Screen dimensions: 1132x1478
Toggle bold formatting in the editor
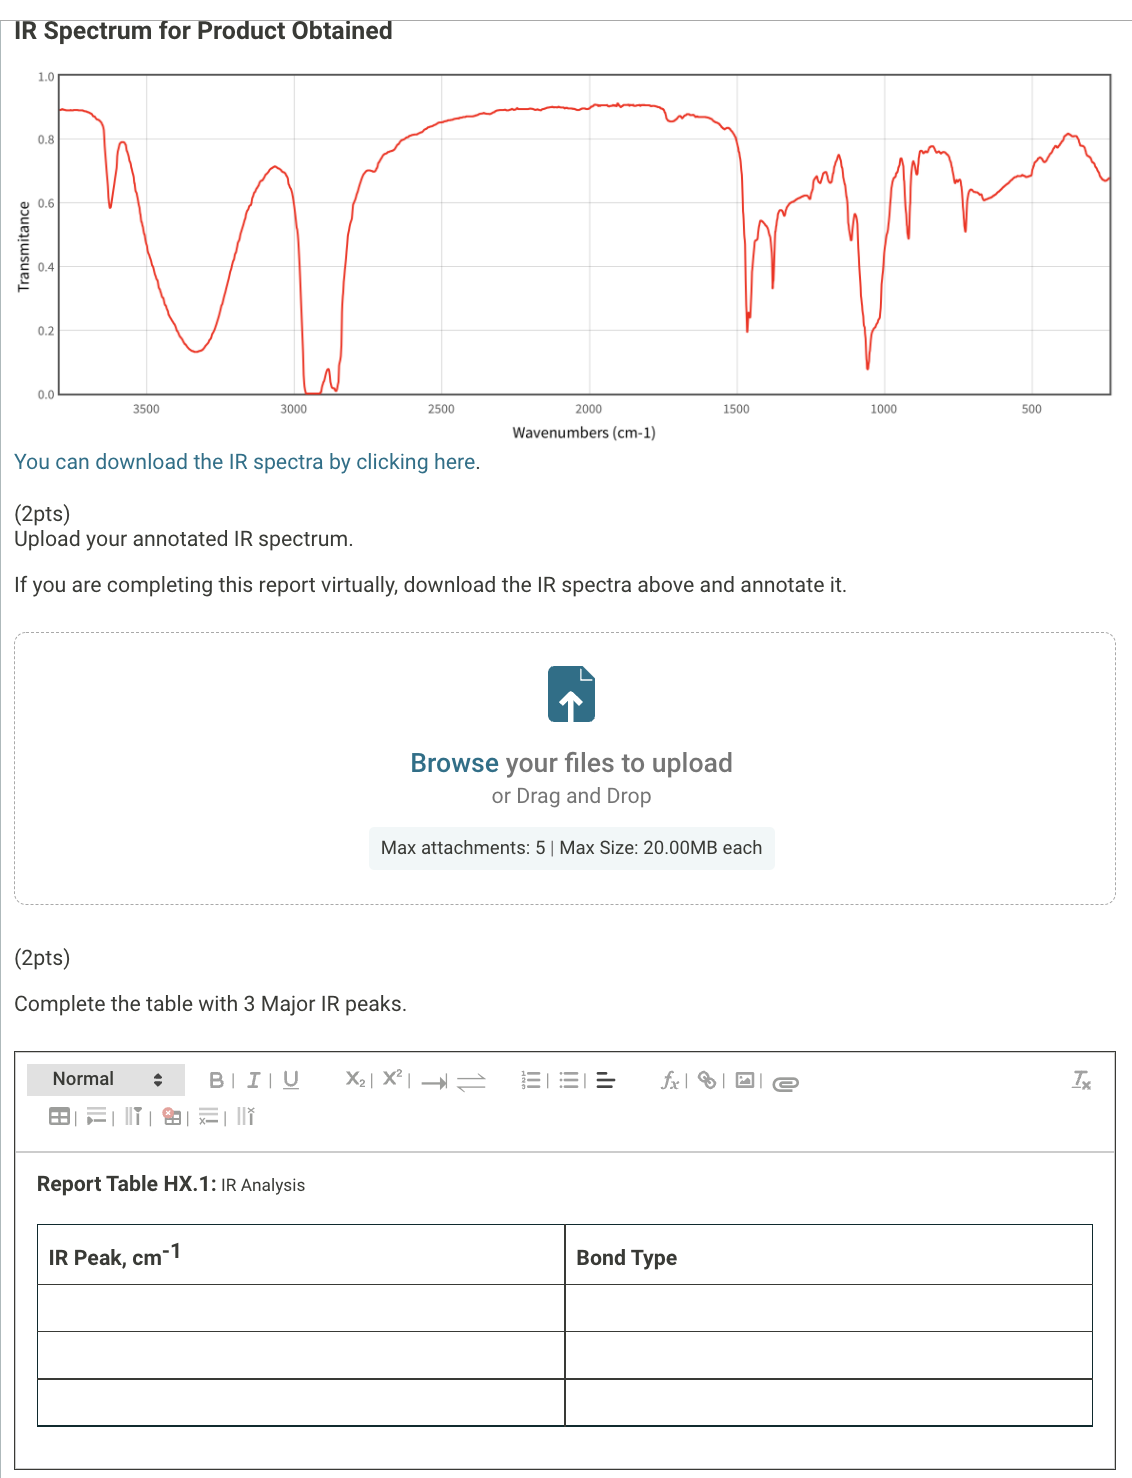pos(216,1080)
